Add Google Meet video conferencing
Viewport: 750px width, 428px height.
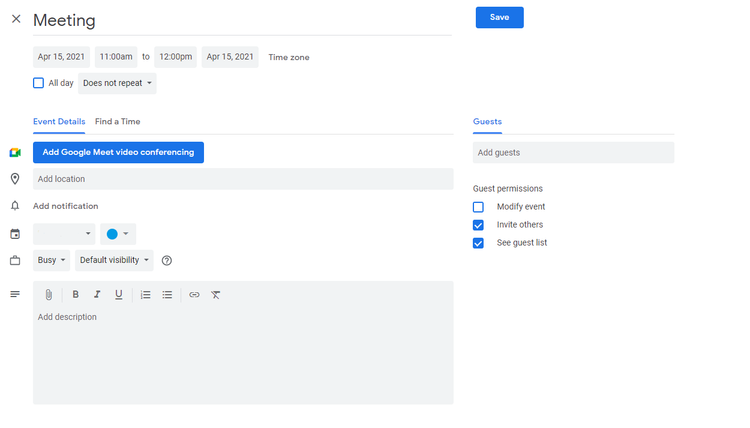point(118,152)
